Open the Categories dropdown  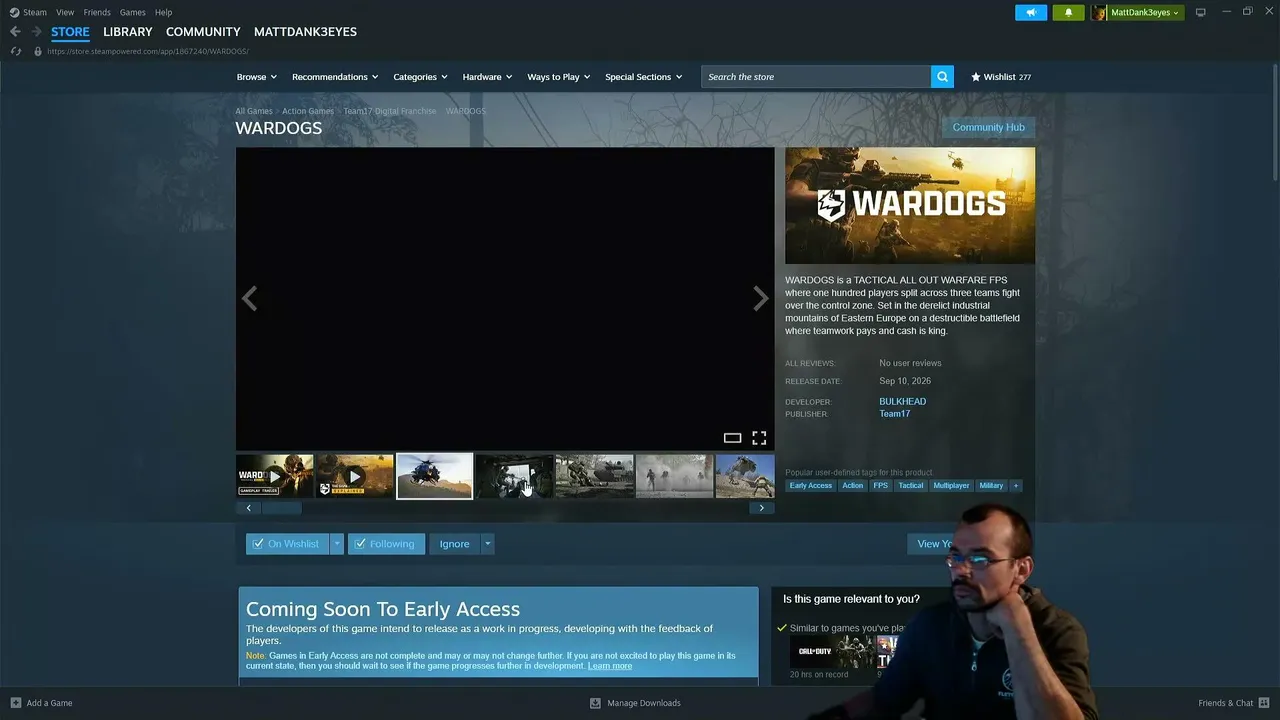pyautogui.click(x=420, y=77)
